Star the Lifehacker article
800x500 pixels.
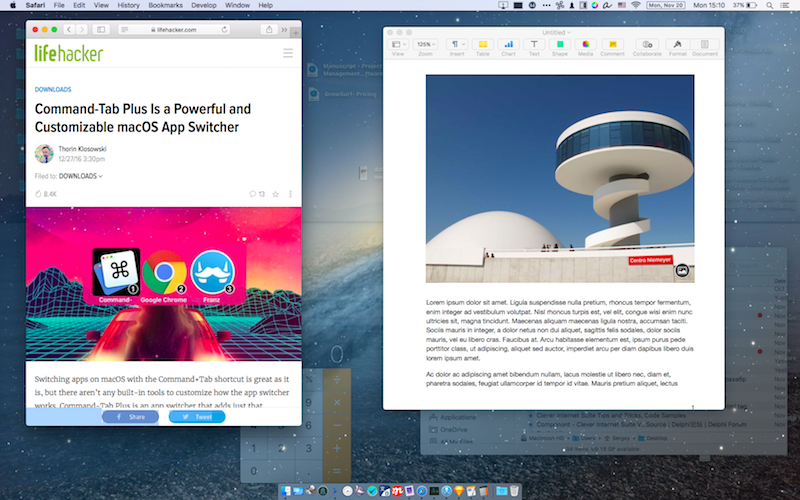click(276, 194)
